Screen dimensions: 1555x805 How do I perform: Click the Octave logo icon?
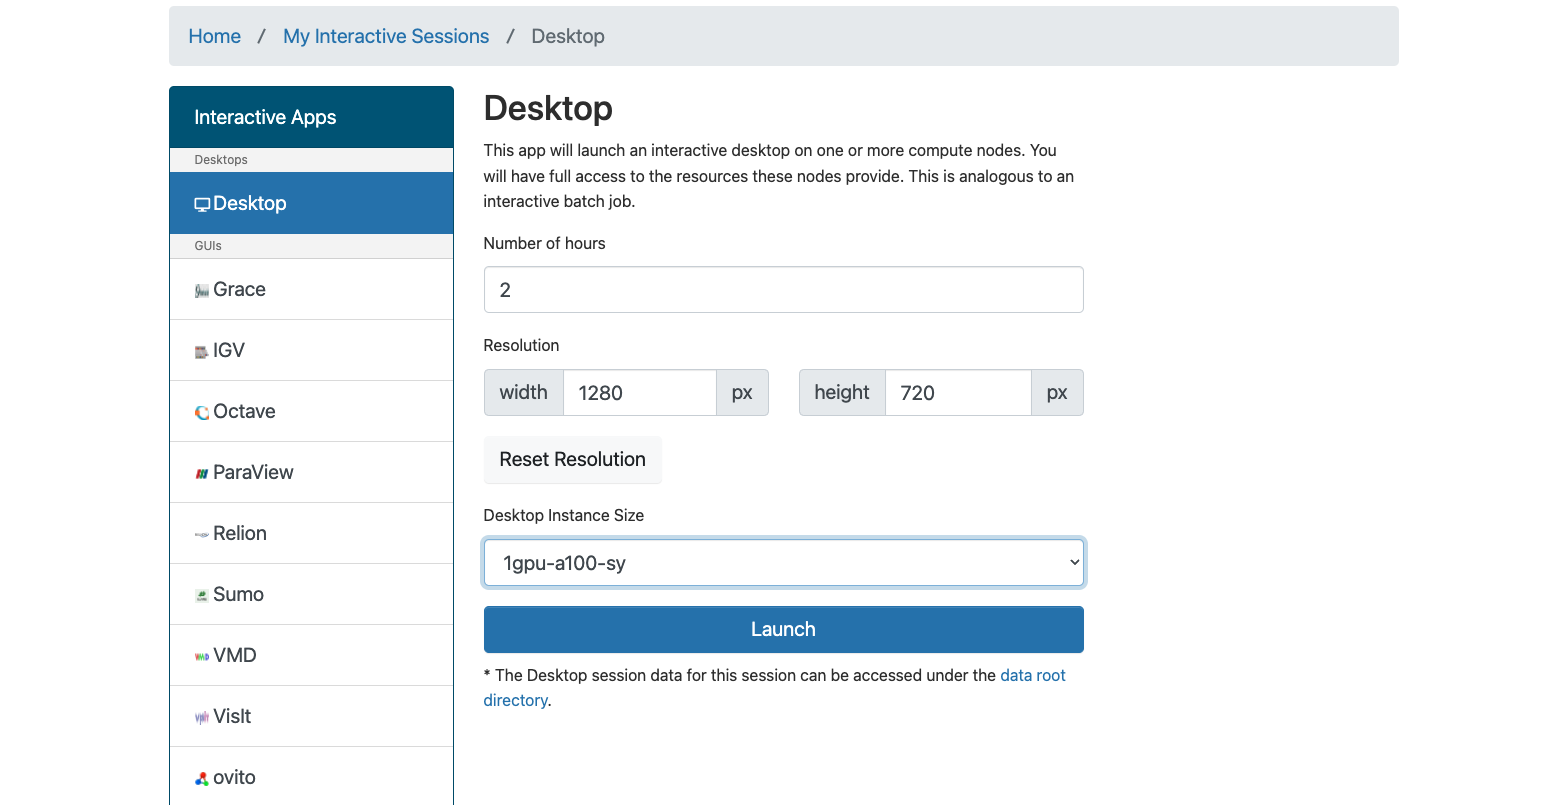coord(202,412)
